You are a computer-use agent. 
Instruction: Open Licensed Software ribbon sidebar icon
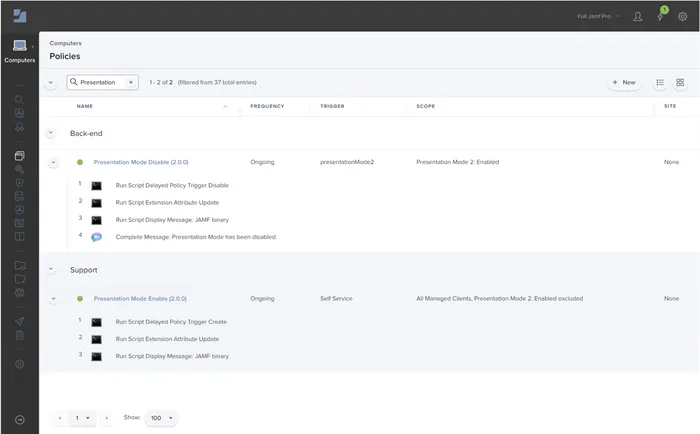coord(19,127)
